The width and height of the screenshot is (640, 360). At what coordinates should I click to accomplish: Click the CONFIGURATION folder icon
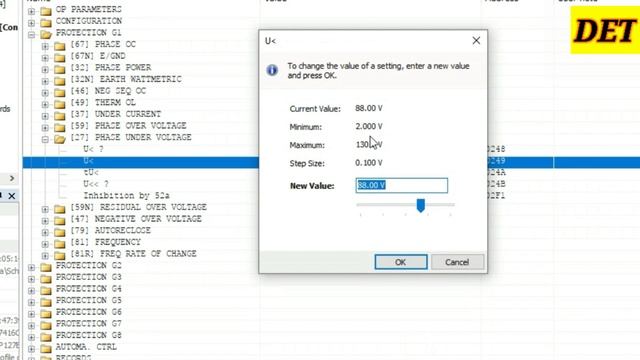coord(46,22)
